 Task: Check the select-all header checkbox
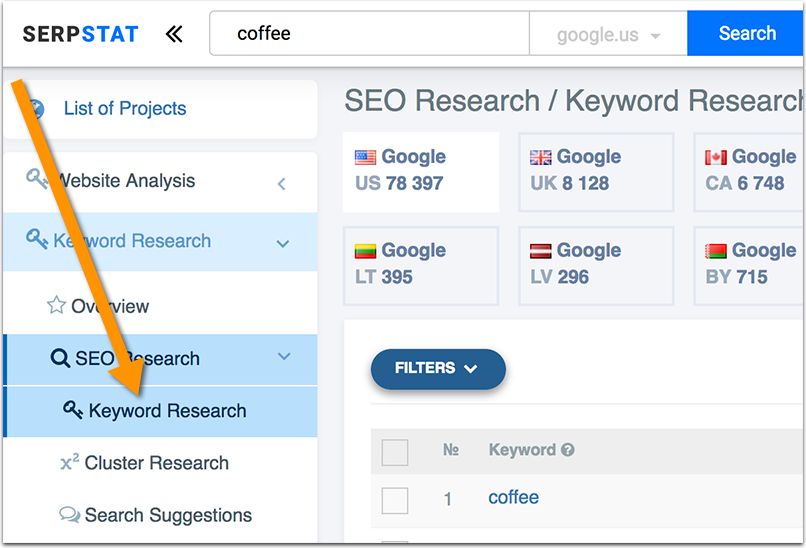point(395,452)
